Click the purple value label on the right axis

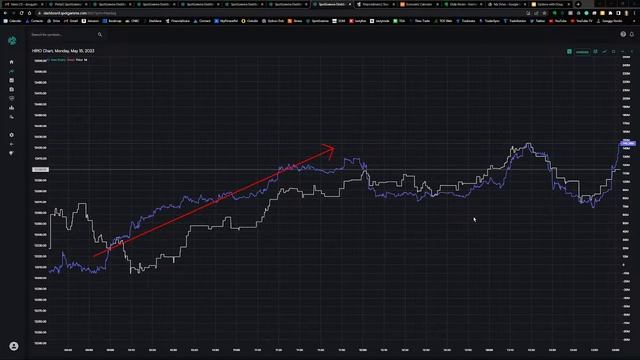click(x=628, y=143)
